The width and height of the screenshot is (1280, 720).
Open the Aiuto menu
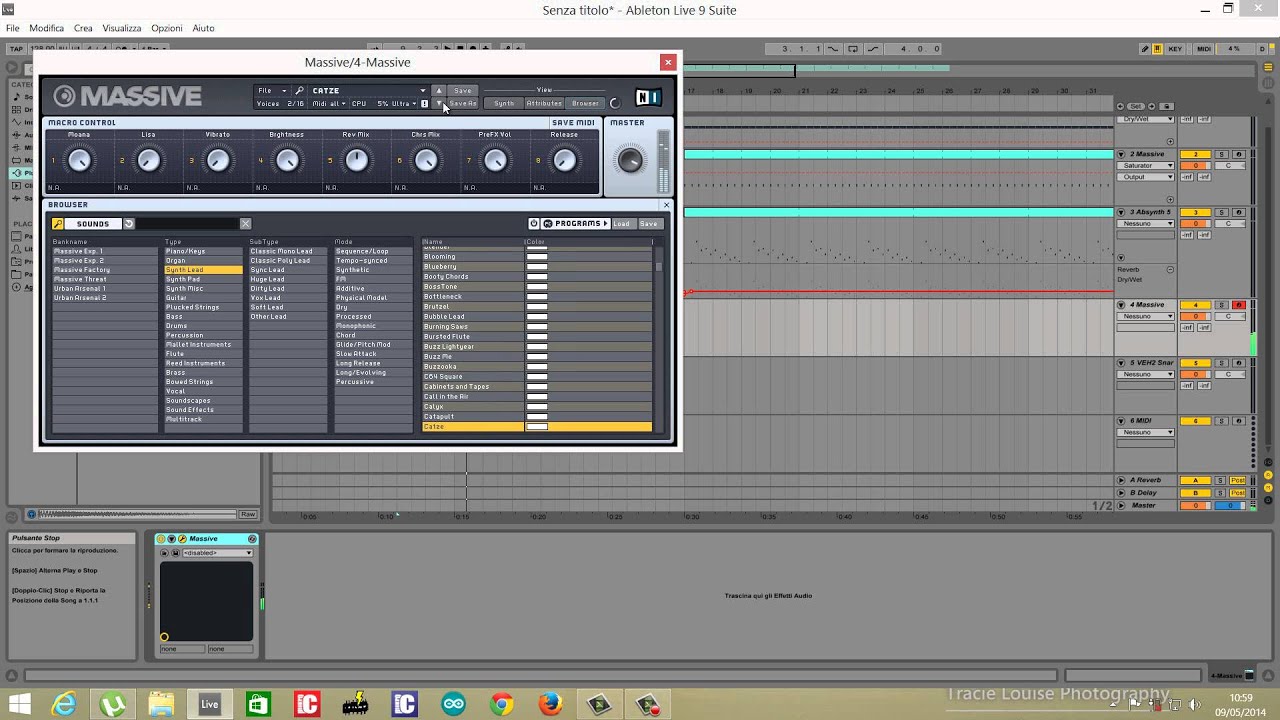click(x=203, y=28)
